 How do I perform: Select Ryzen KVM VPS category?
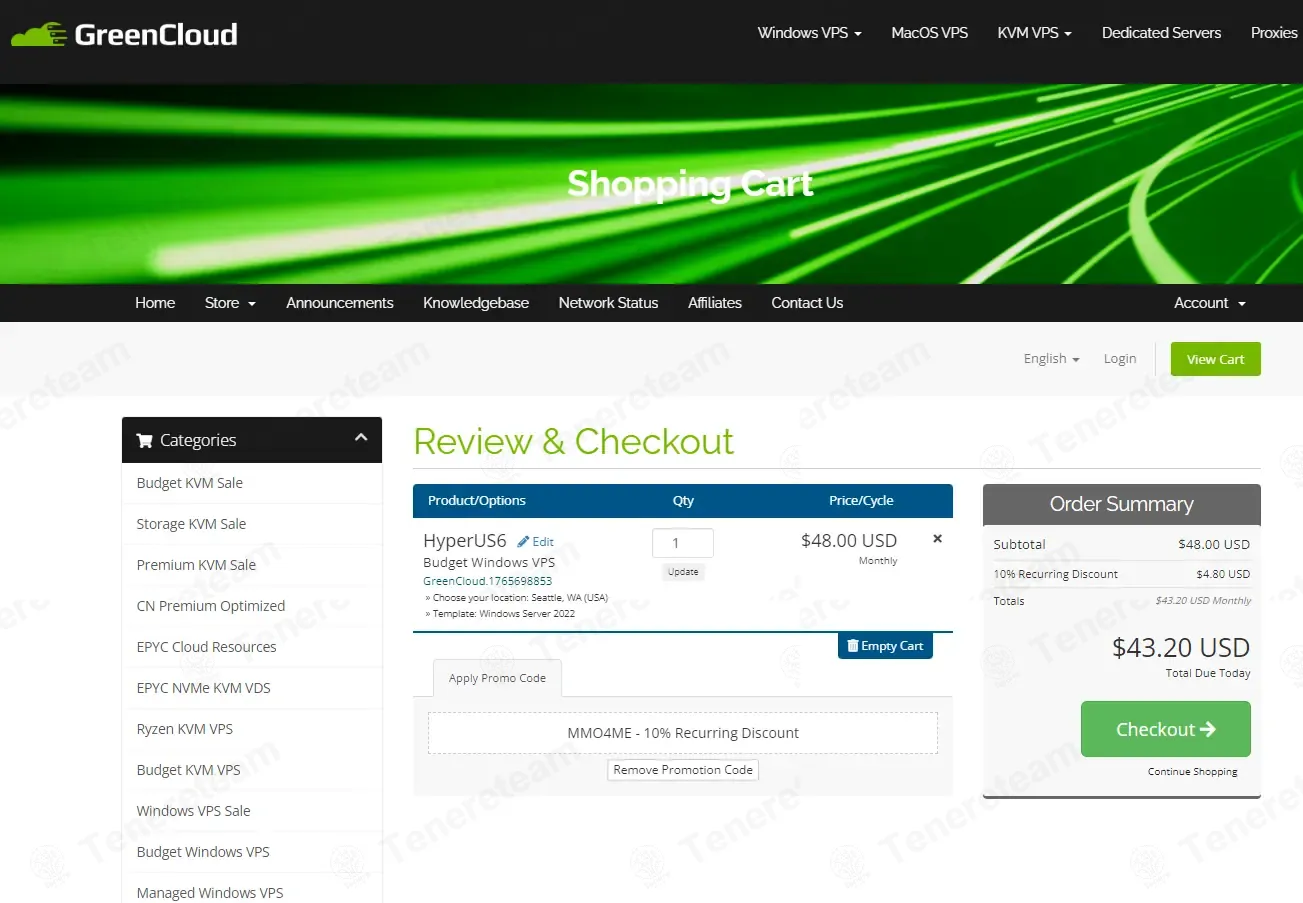185,729
